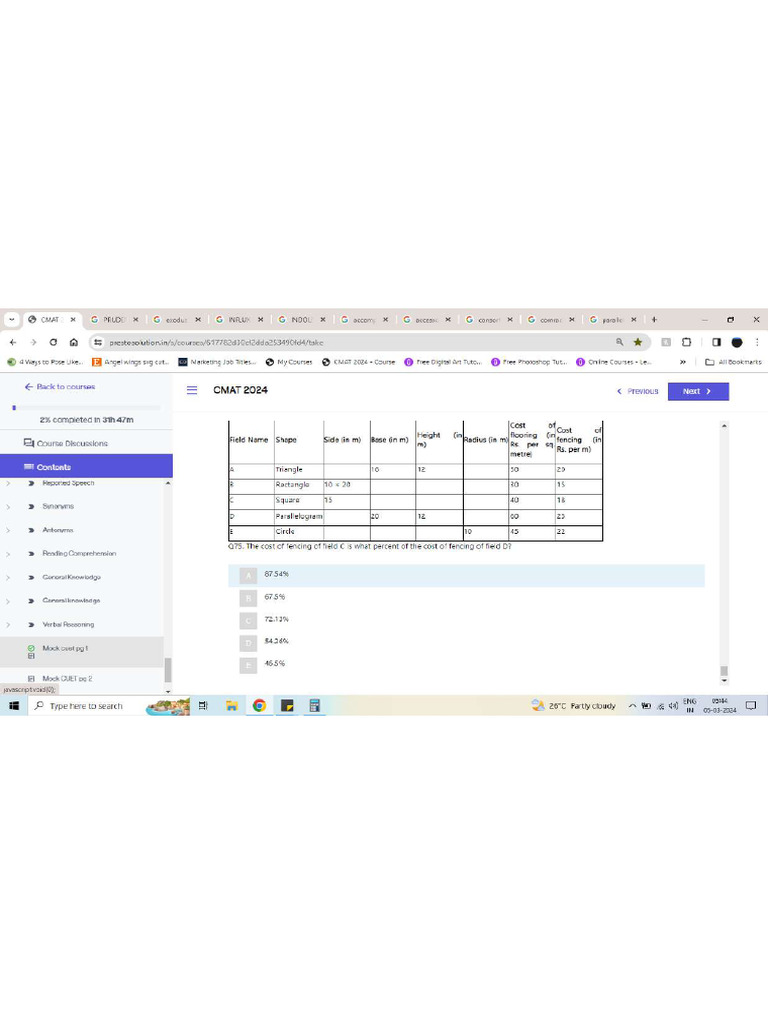Select answer option 87.54%
Viewport: 768px width, 1024px height.
click(x=466, y=575)
